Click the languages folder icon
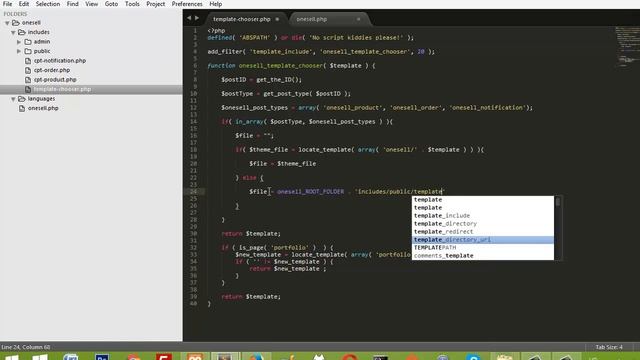 pyautogui.click(x=22, y=99)
